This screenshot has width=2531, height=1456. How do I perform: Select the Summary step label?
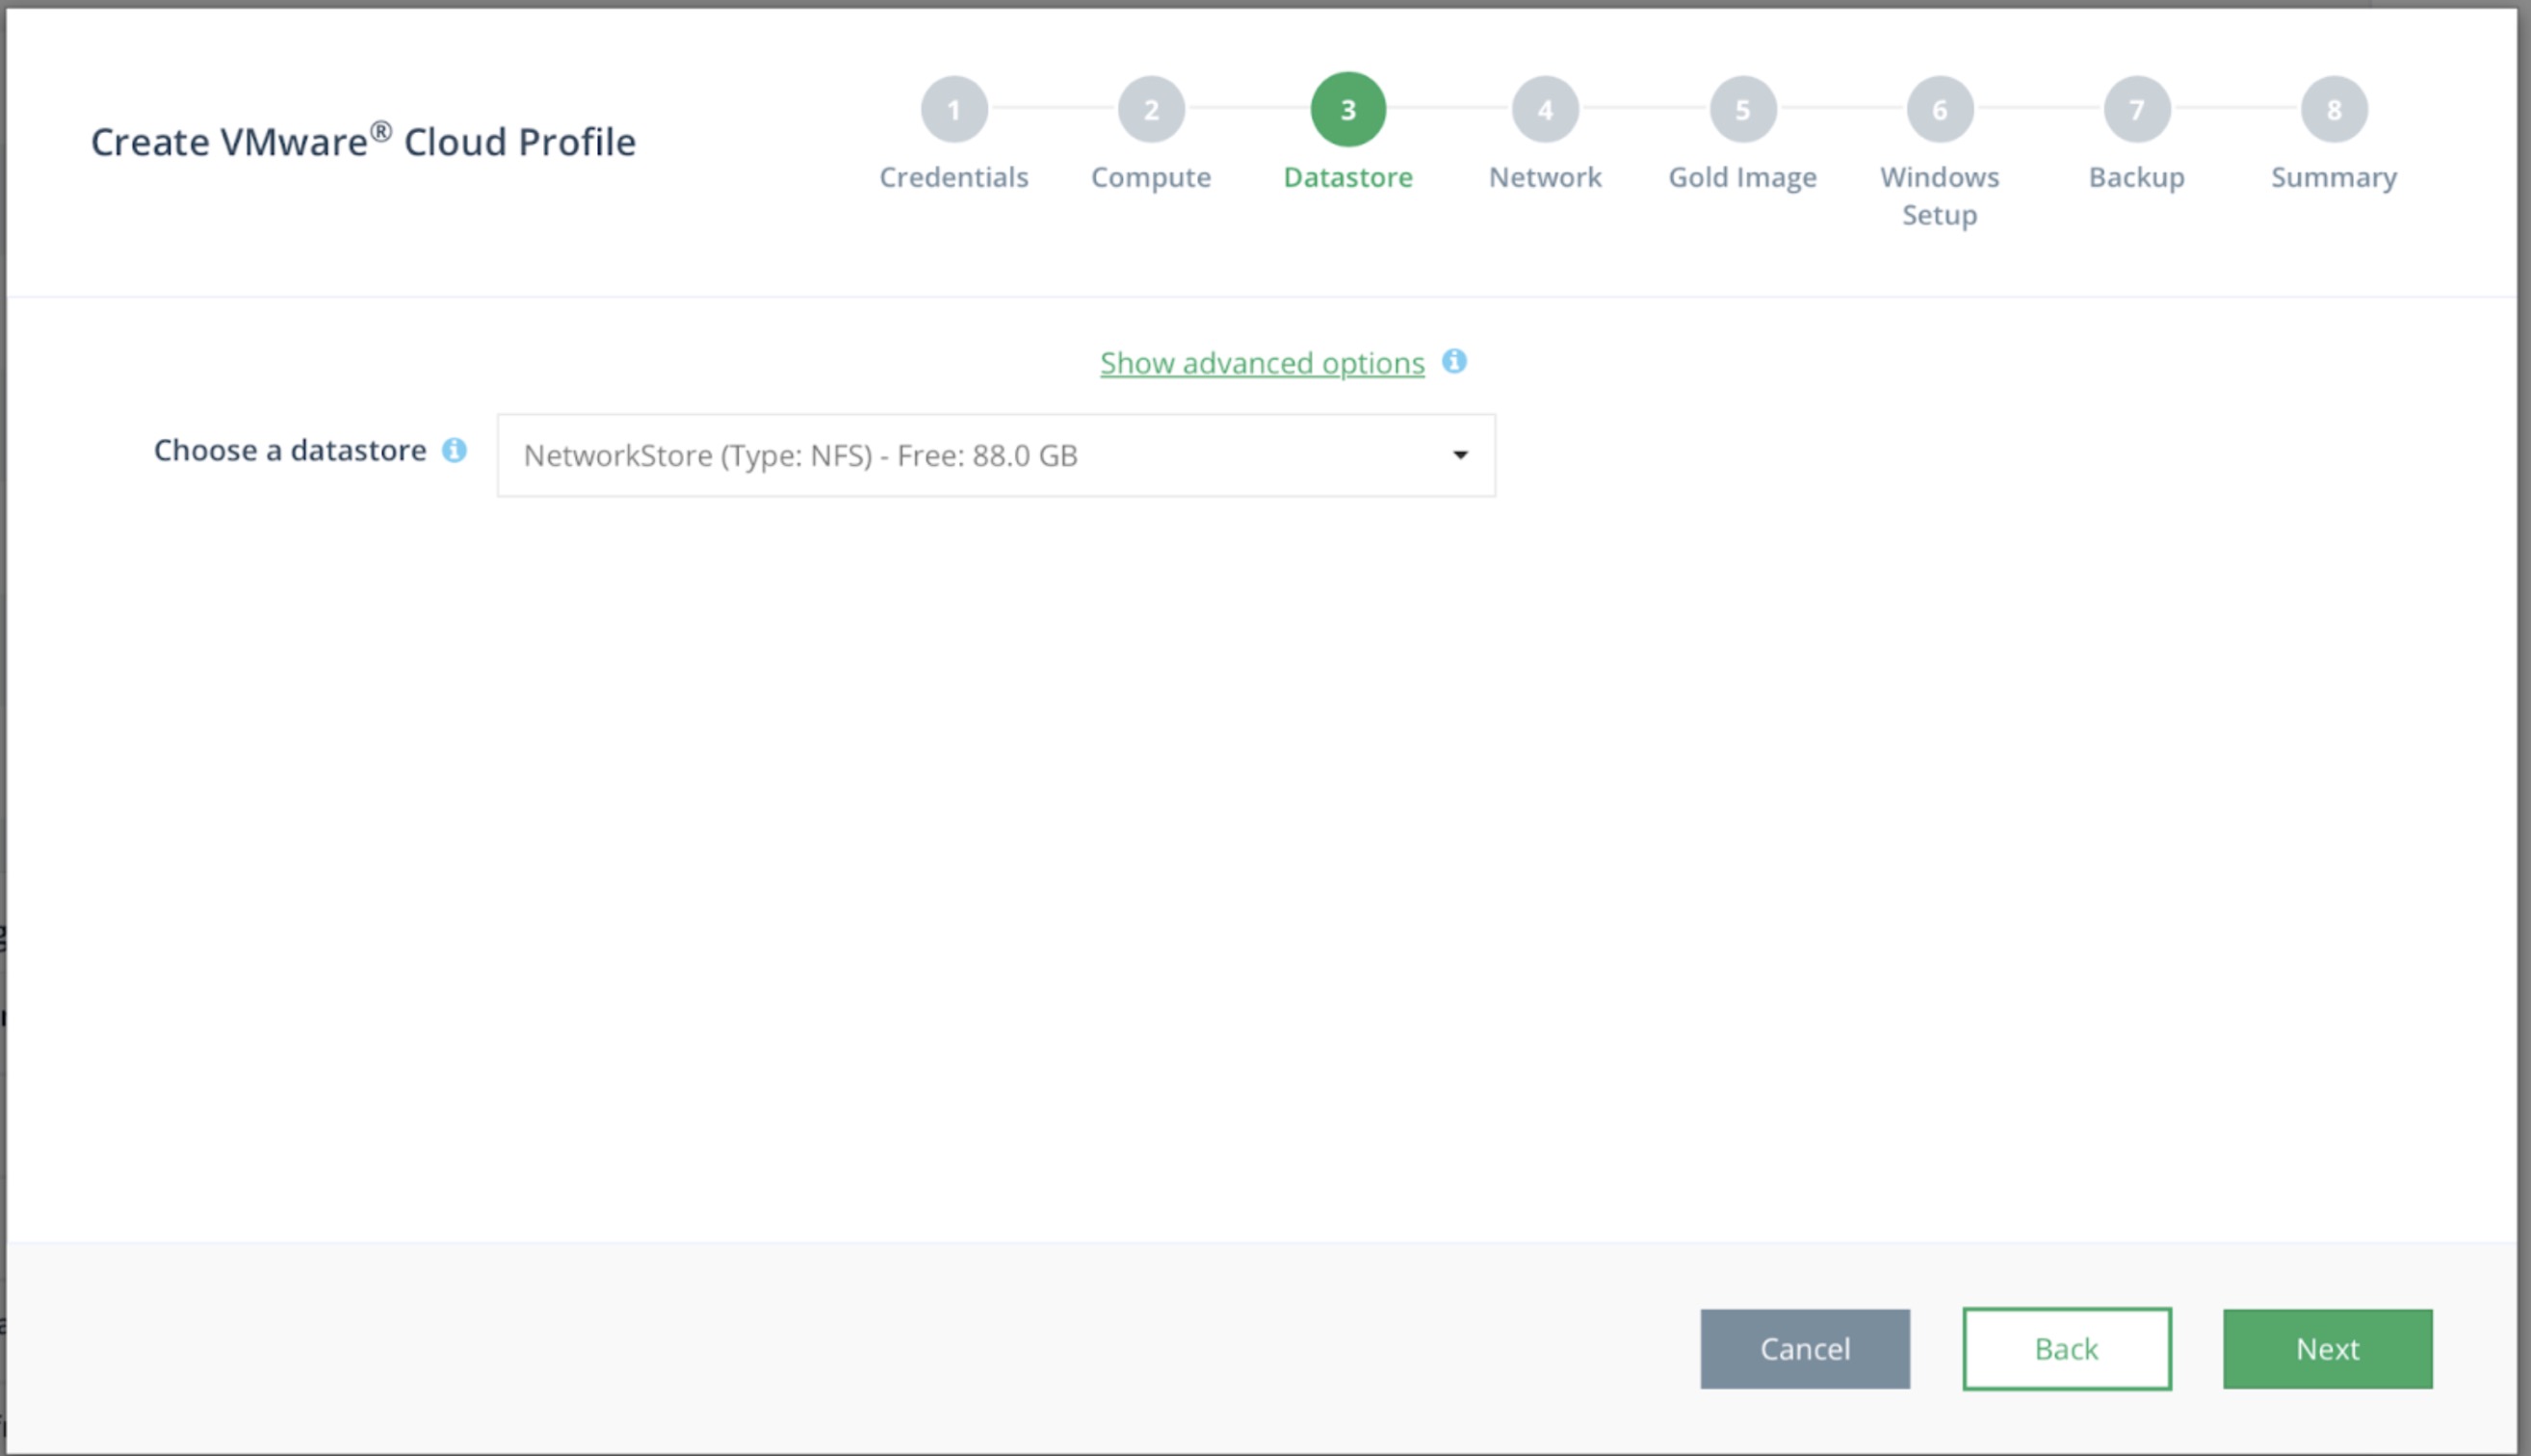click(2333, 177)
